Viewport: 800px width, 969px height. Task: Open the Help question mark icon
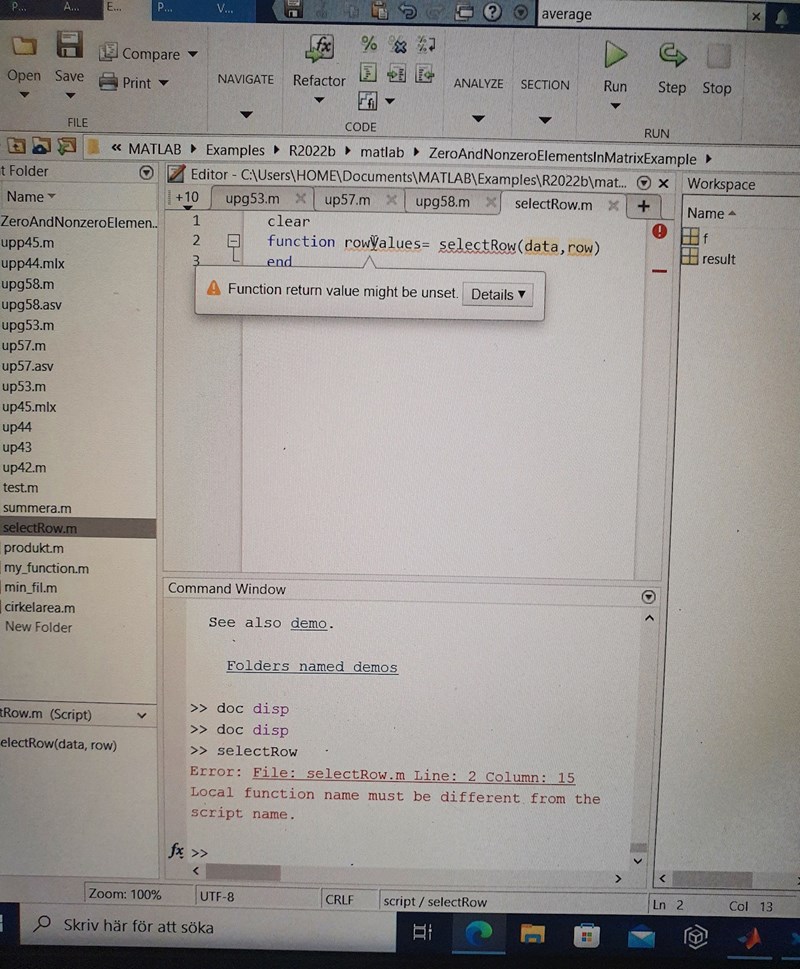tap(491, 13)
